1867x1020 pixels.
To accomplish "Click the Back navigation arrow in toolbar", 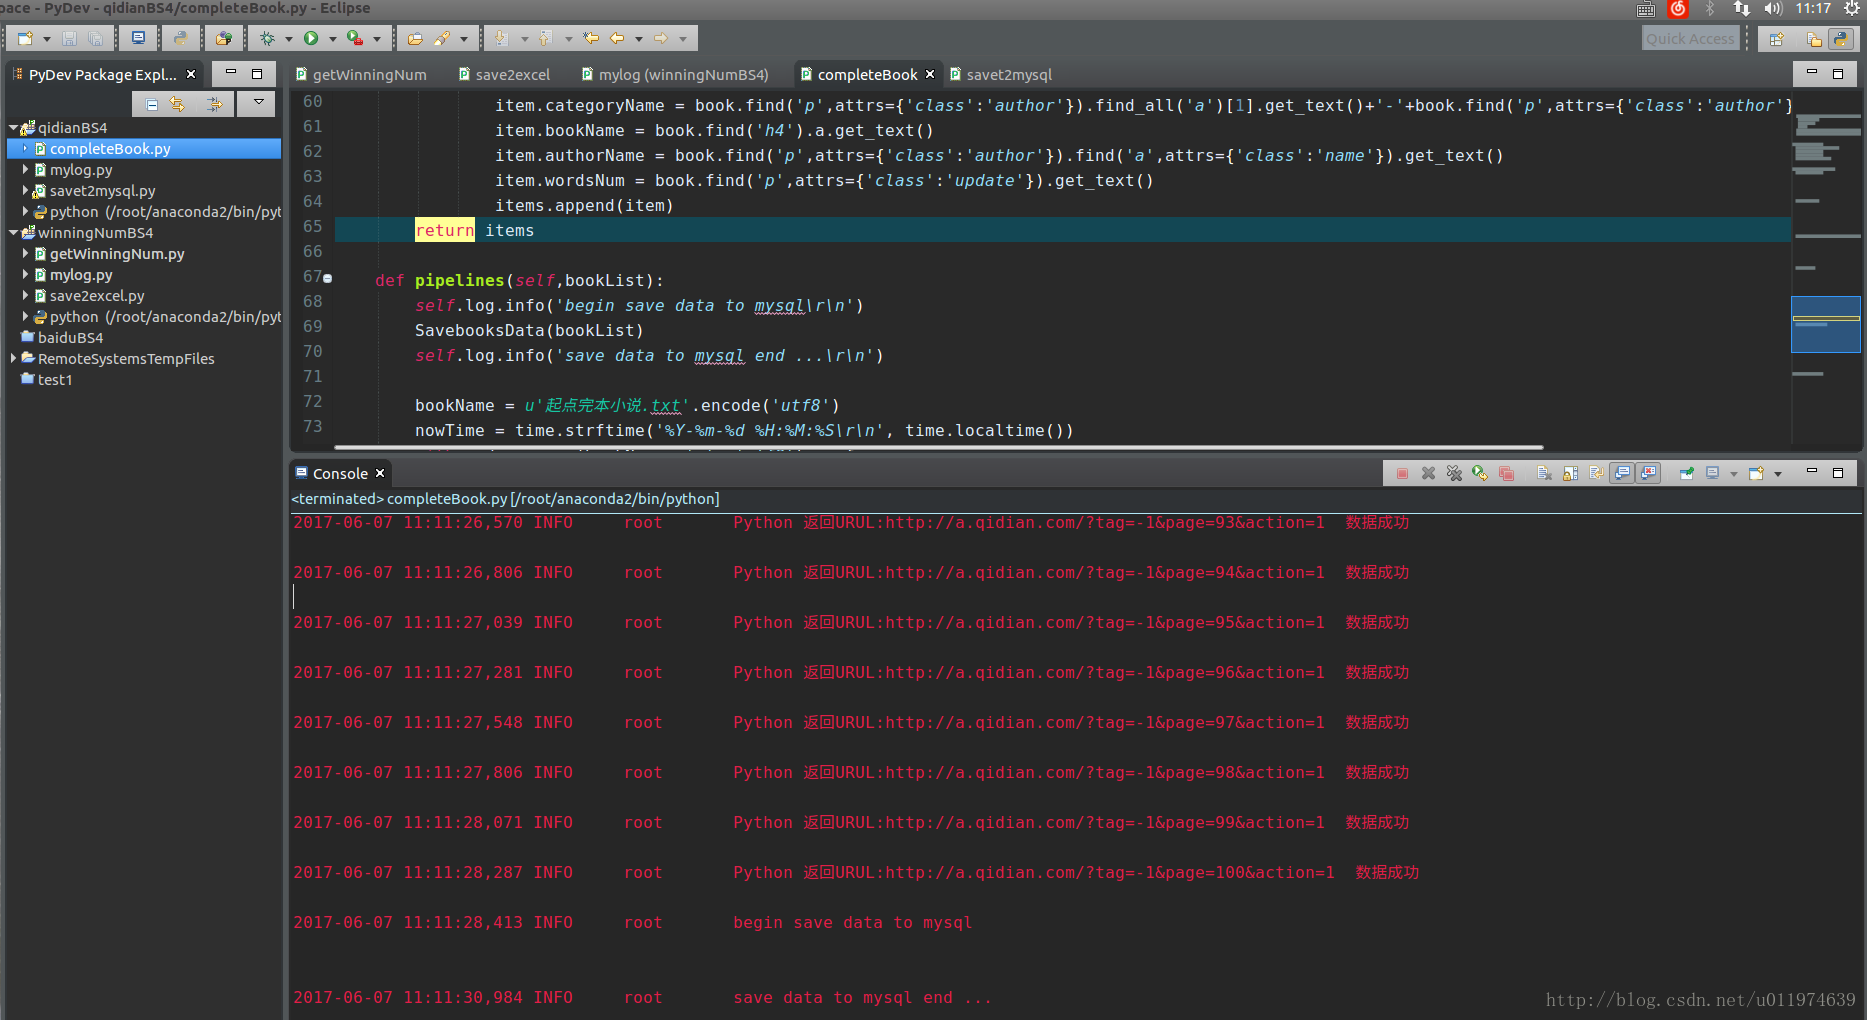I will coord(617,38).
